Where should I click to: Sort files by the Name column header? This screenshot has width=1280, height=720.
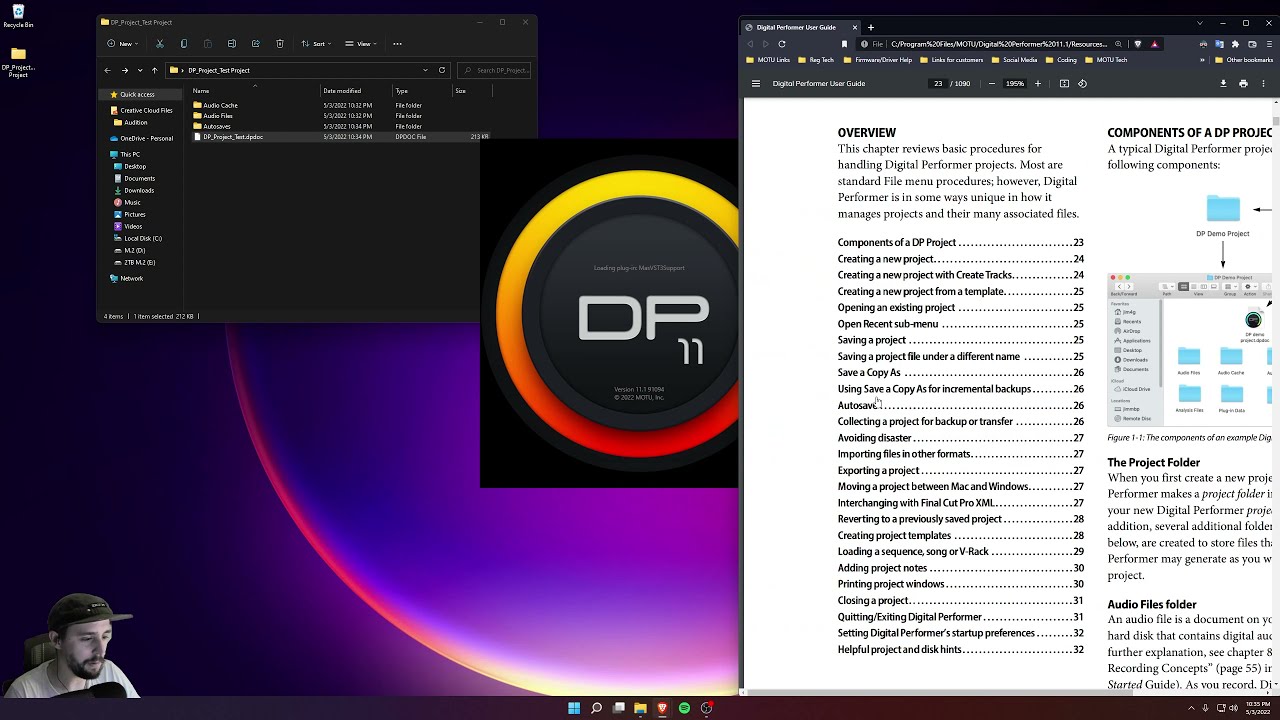201,91
